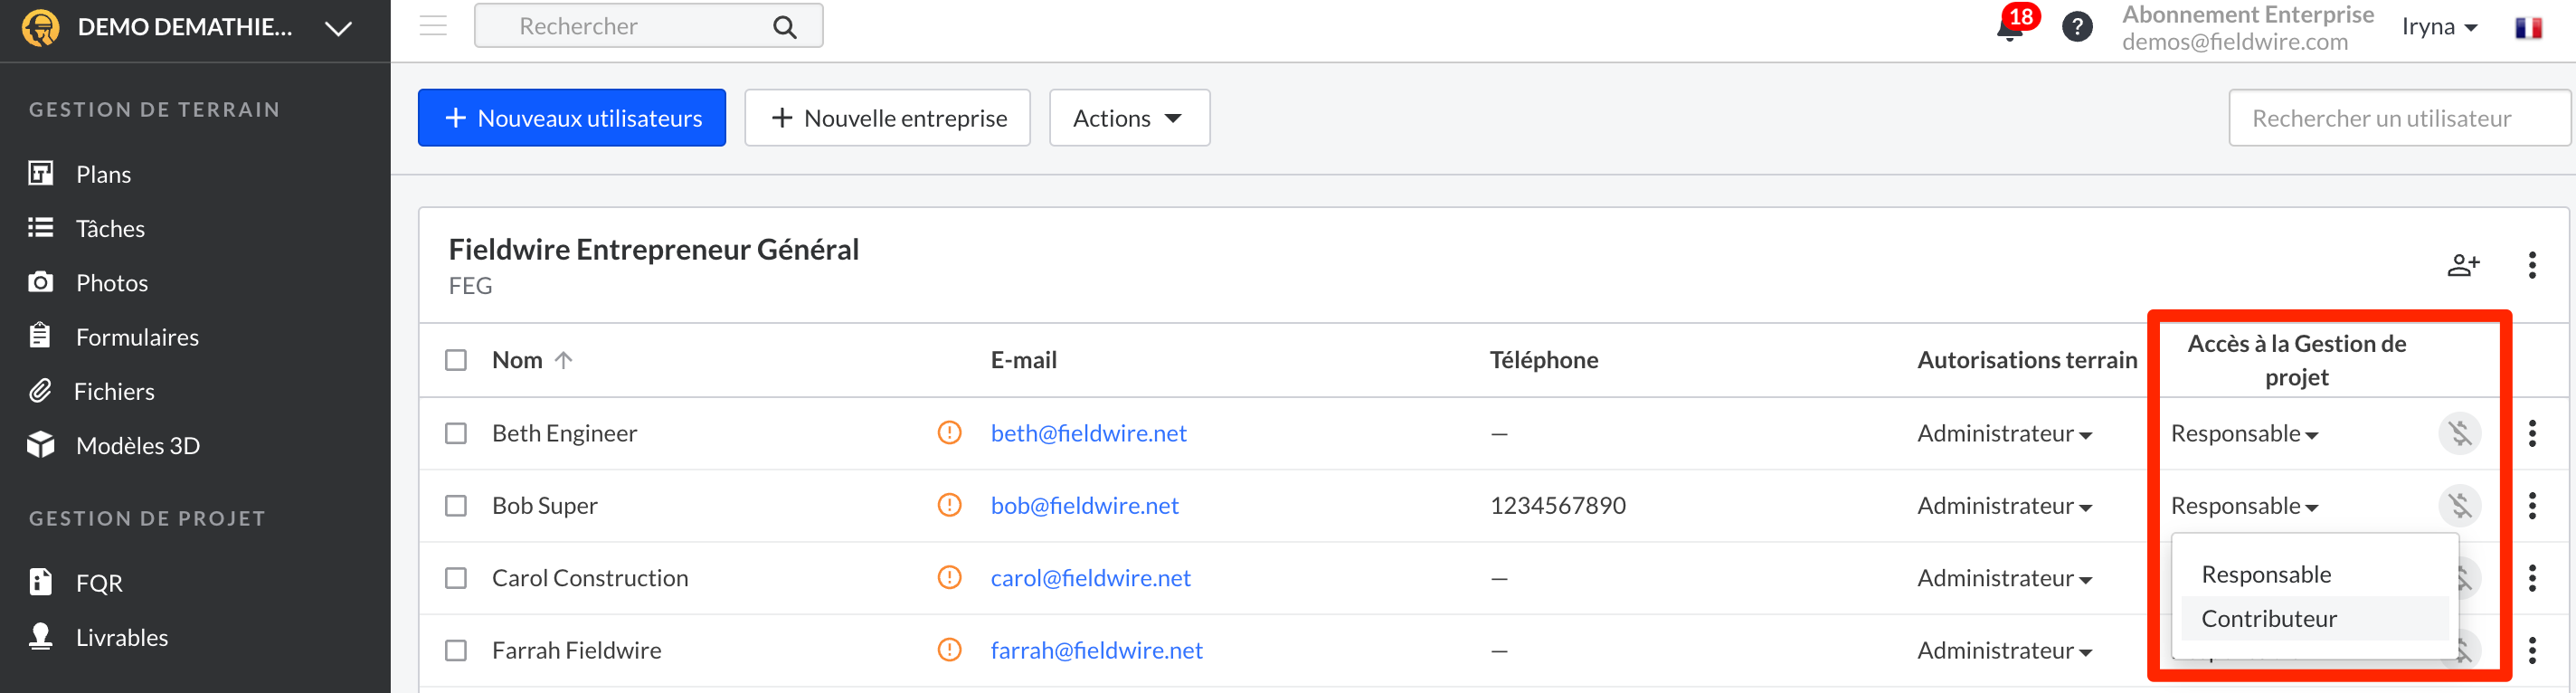Open Bob's Administrateur permission dropdown
The image size is (2576, 693).
[x=2004, y=505]
